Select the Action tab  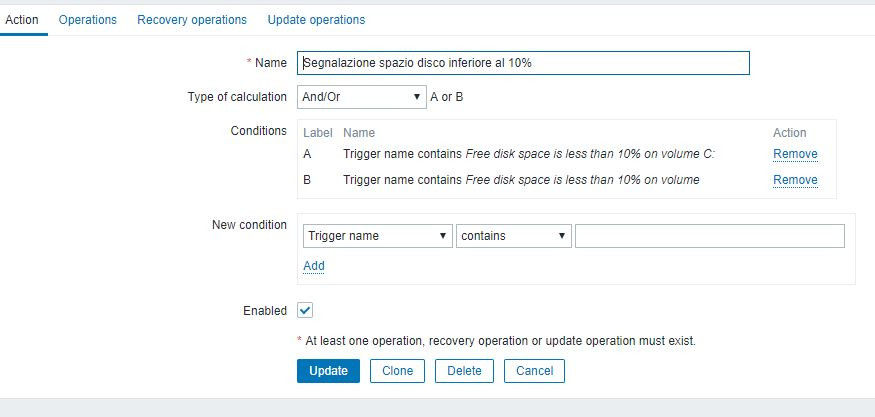(22, 20)
